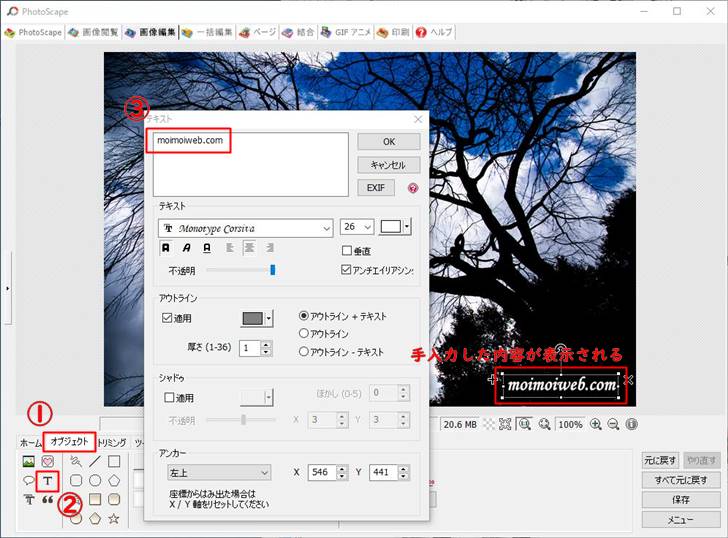Toggle bold text style icon
The image size is (728, 538).
tap(166, 248)
